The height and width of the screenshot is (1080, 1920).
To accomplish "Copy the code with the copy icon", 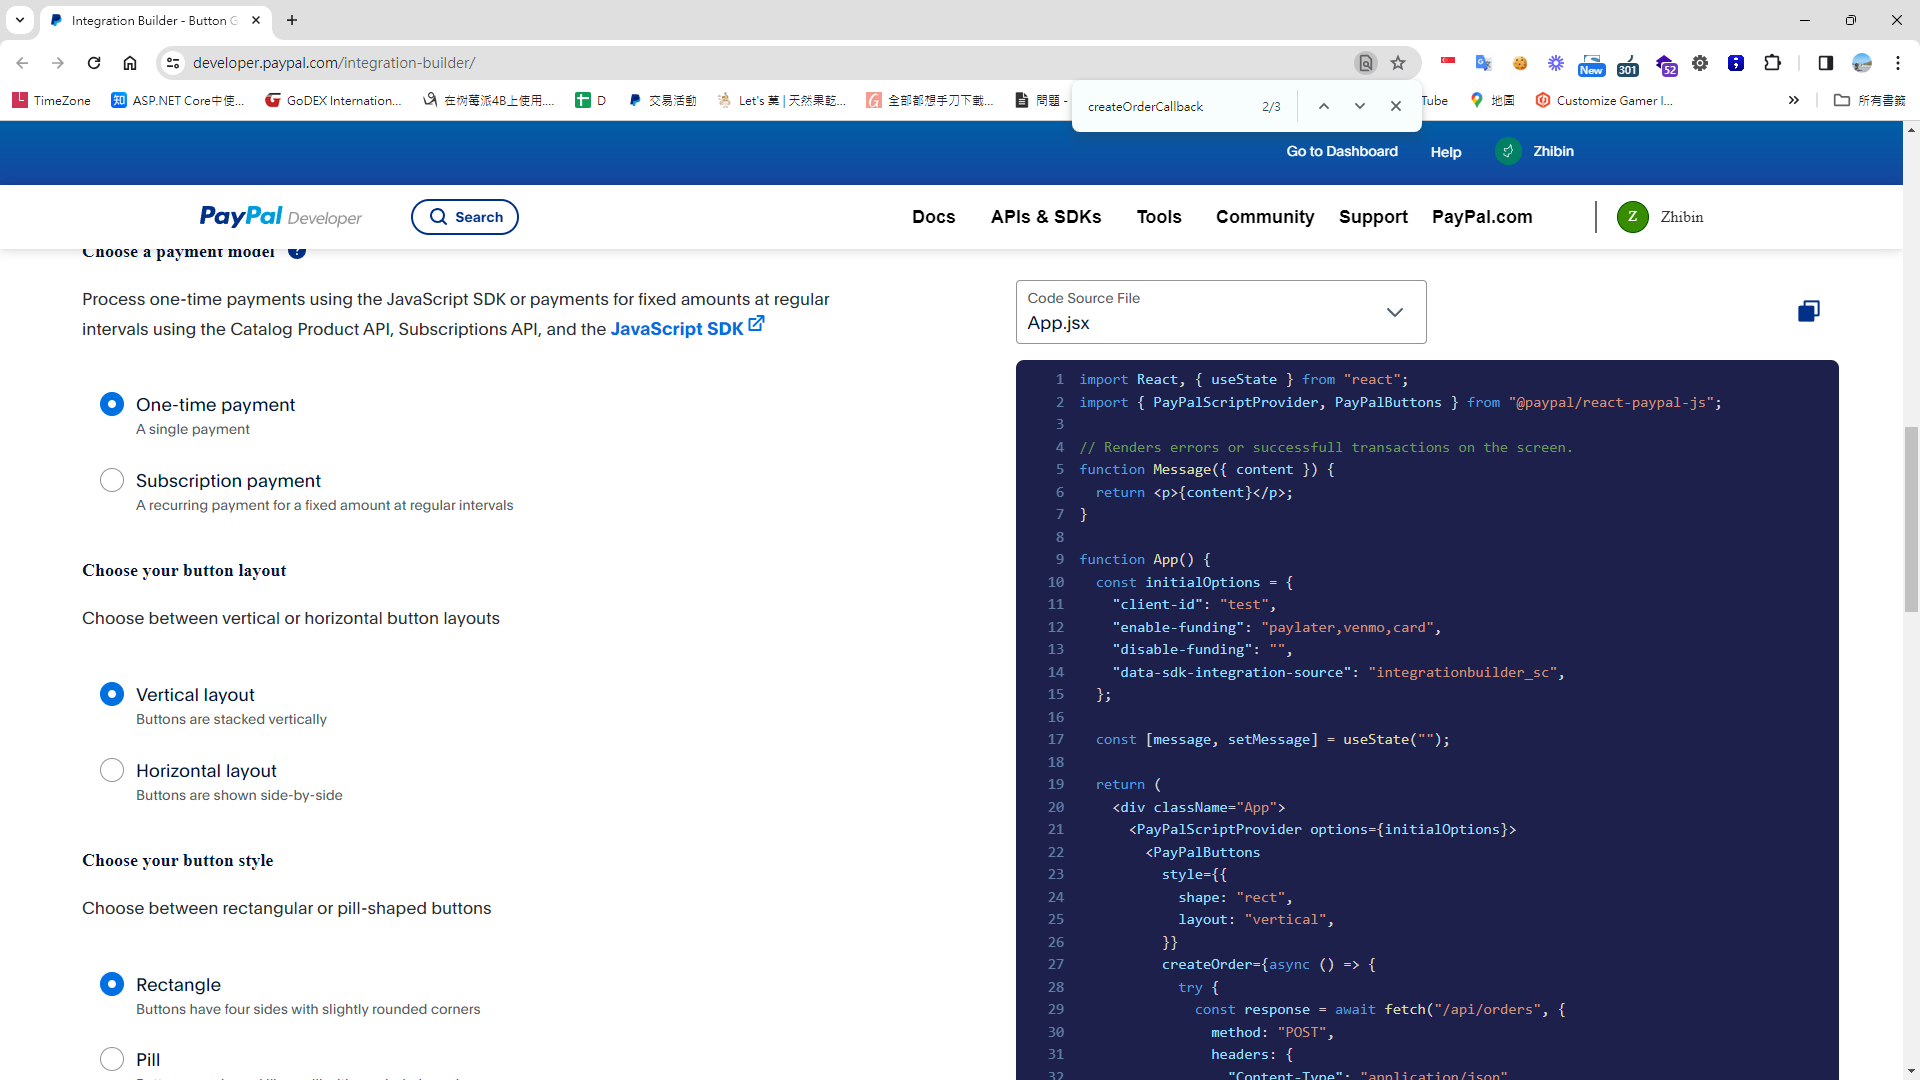I will click(1808, 311).
